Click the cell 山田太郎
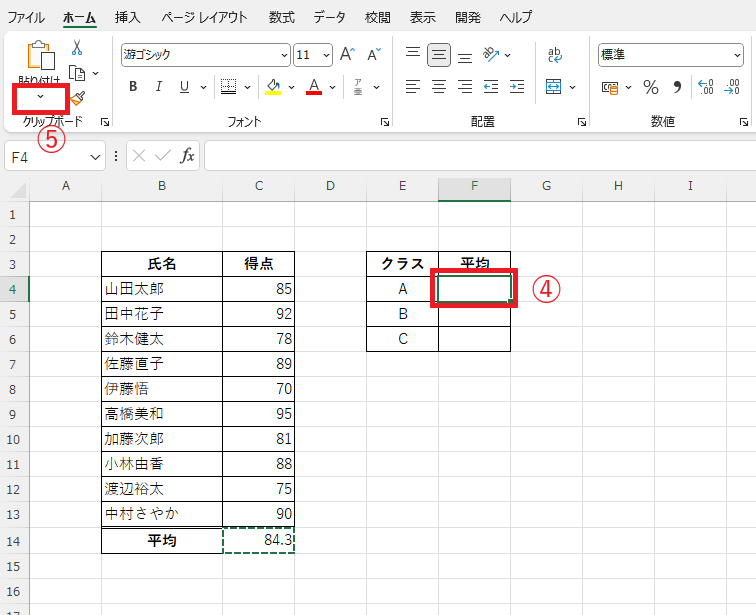Screen dimensions: 756x615 pyautogui.click(x=162, y=289)
